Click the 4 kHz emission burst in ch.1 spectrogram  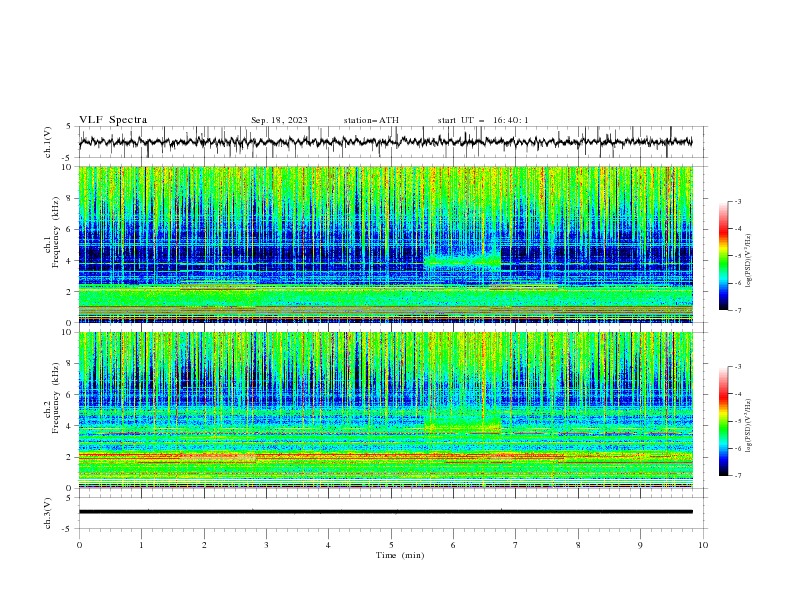pos(462,261)
